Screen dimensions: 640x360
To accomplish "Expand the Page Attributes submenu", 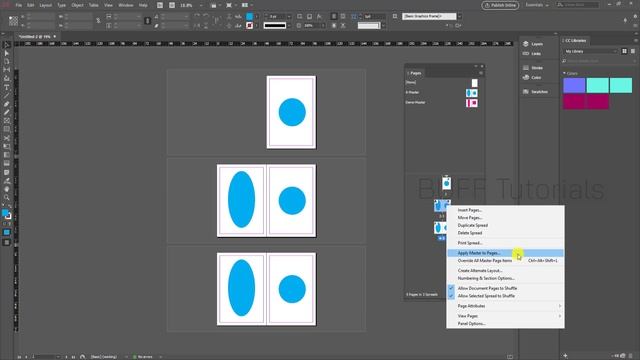I will click(505, 306).
